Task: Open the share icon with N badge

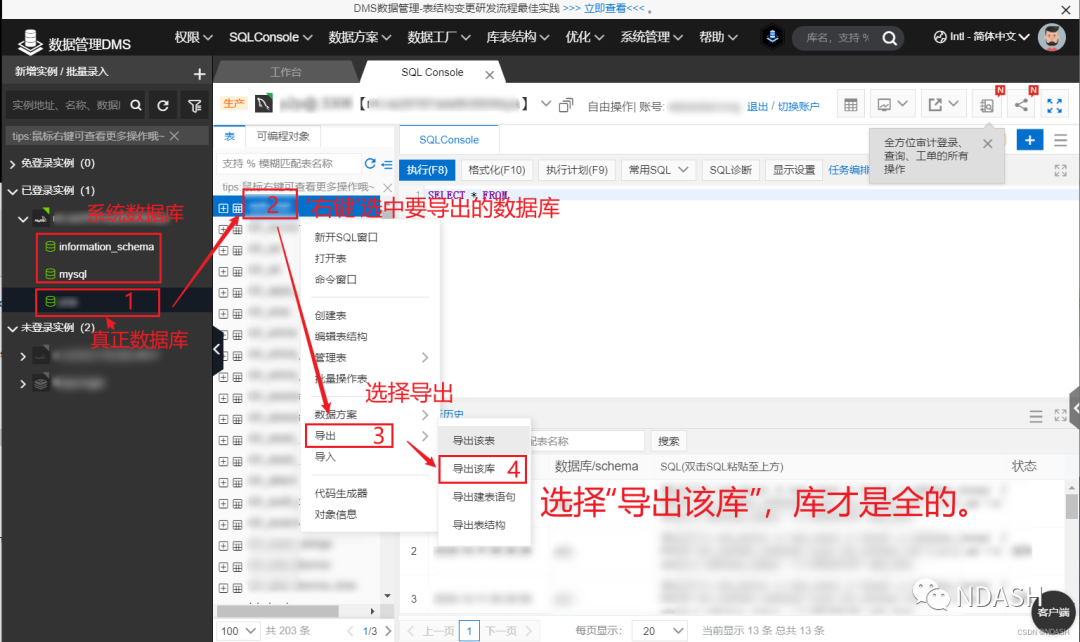Action: click(1022, 103)
